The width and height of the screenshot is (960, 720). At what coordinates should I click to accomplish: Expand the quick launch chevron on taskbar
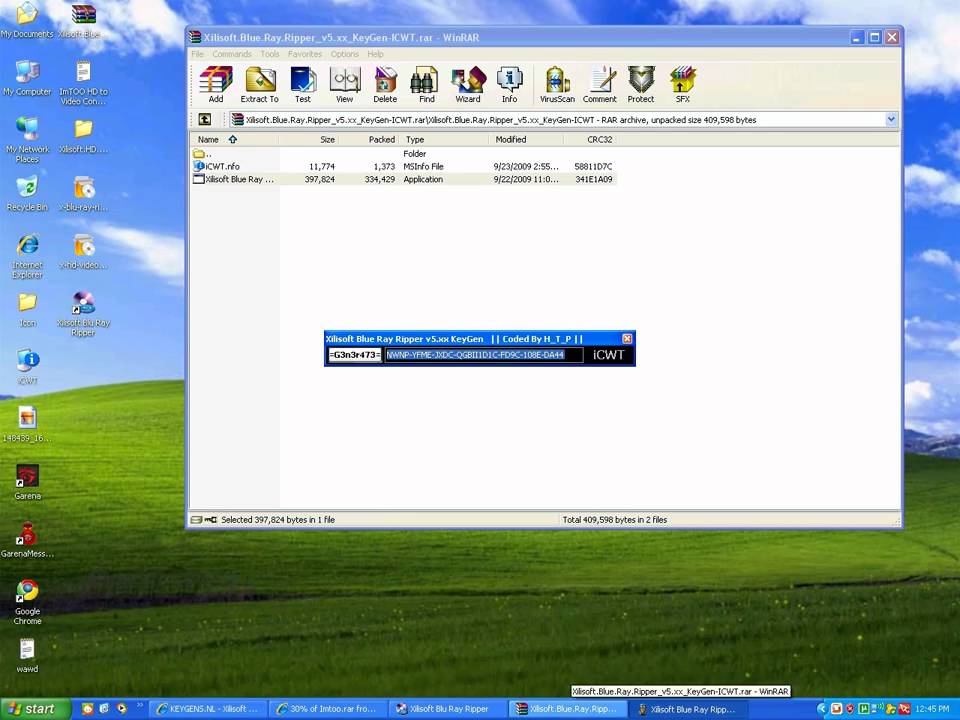[140, 705]
